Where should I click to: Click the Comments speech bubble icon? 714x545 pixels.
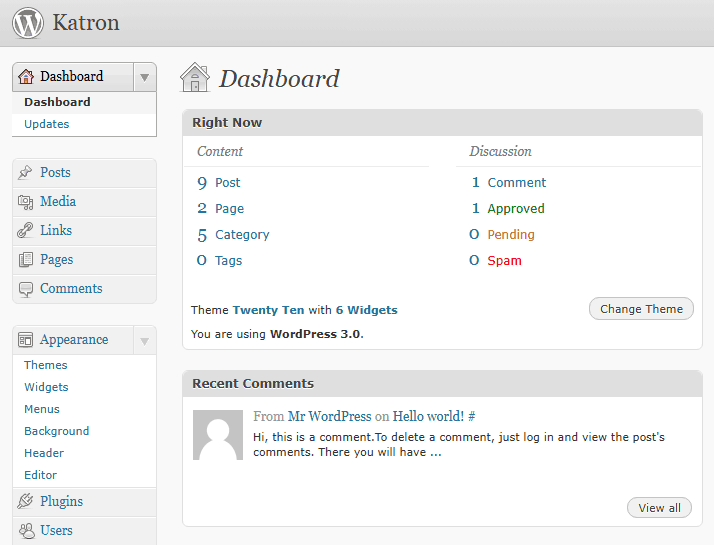[26, 289]
